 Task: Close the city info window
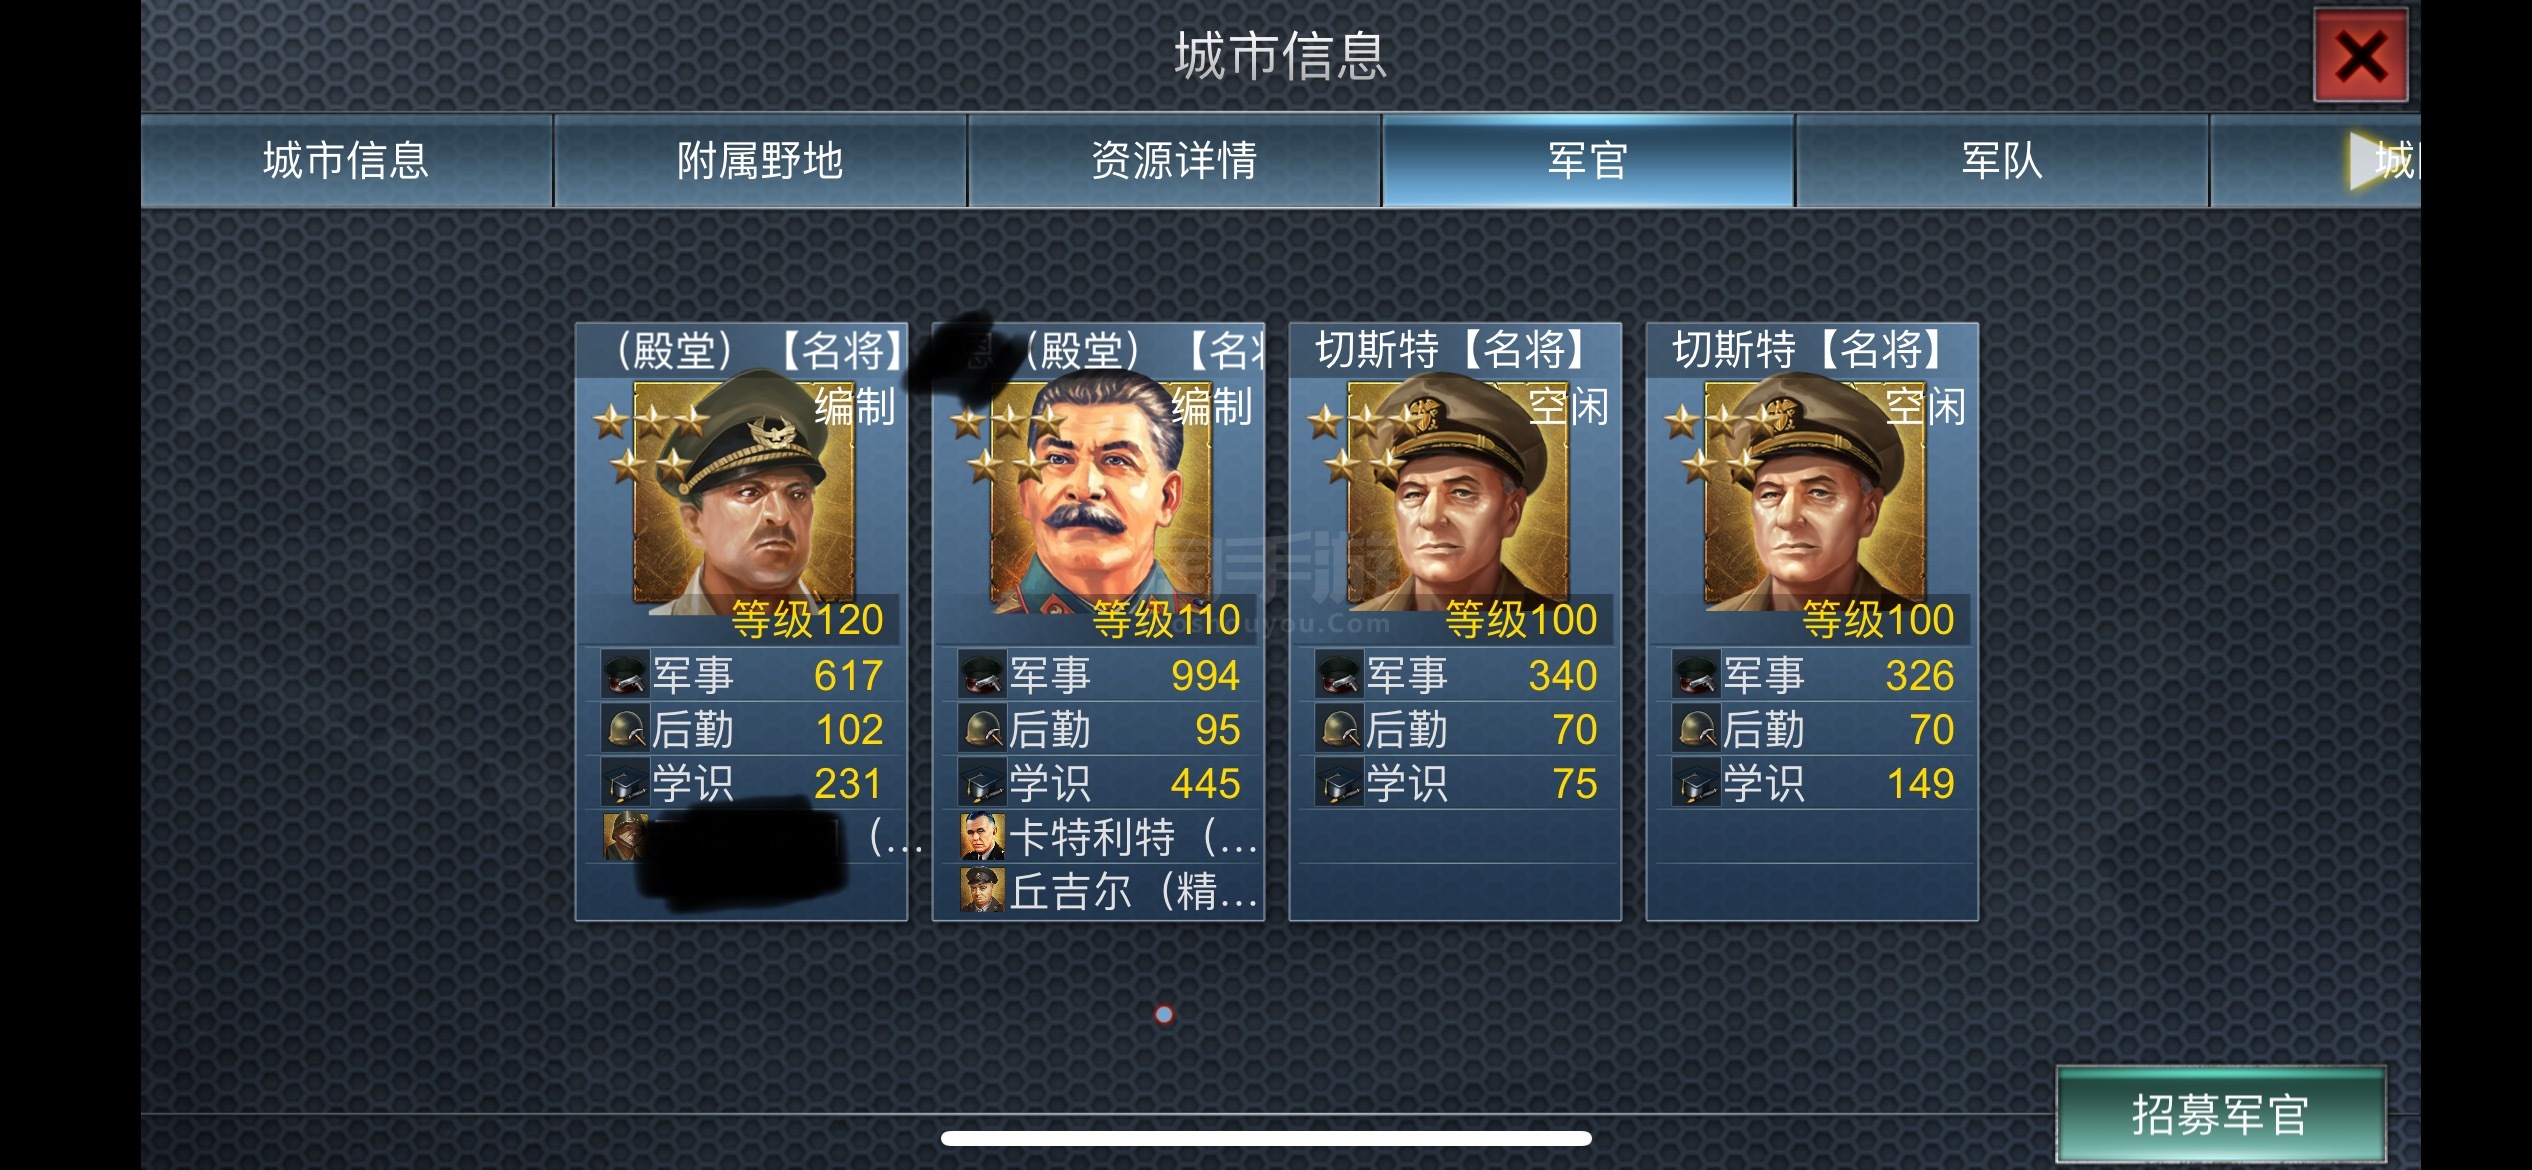click(x=2360, y=56)
